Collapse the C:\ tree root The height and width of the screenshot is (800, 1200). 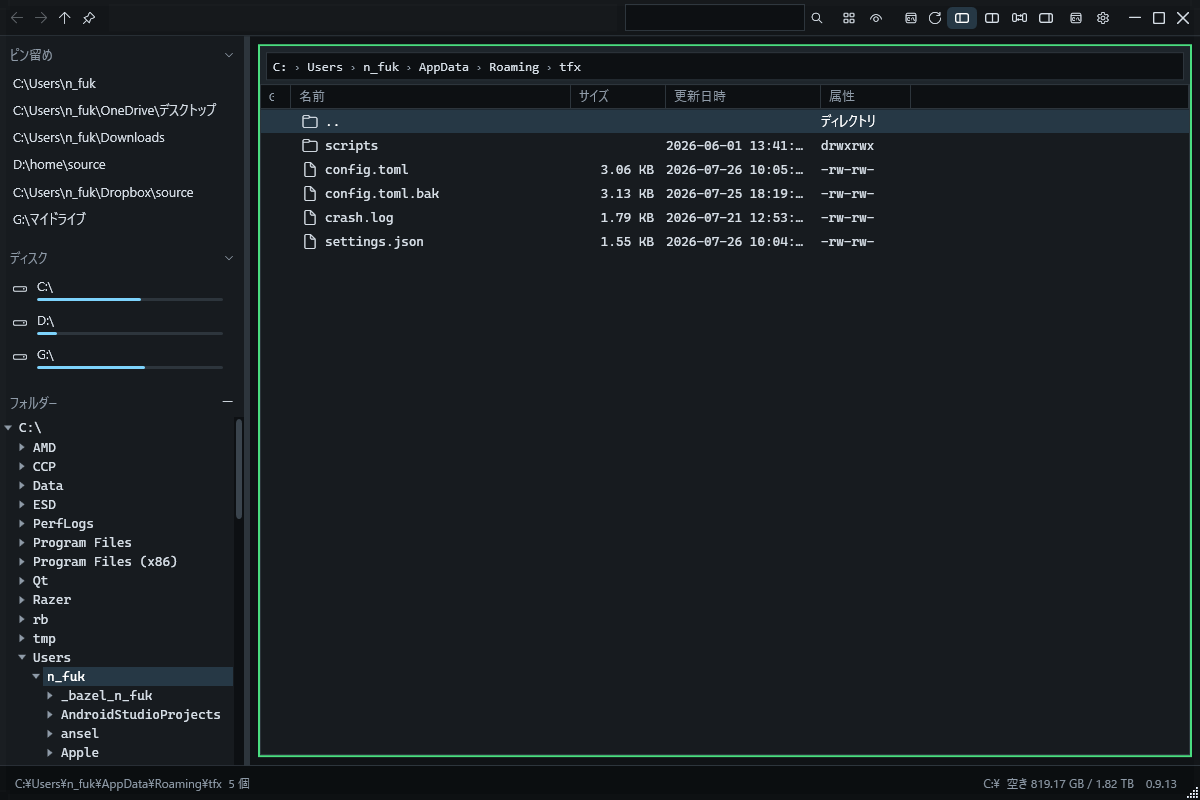9,428
